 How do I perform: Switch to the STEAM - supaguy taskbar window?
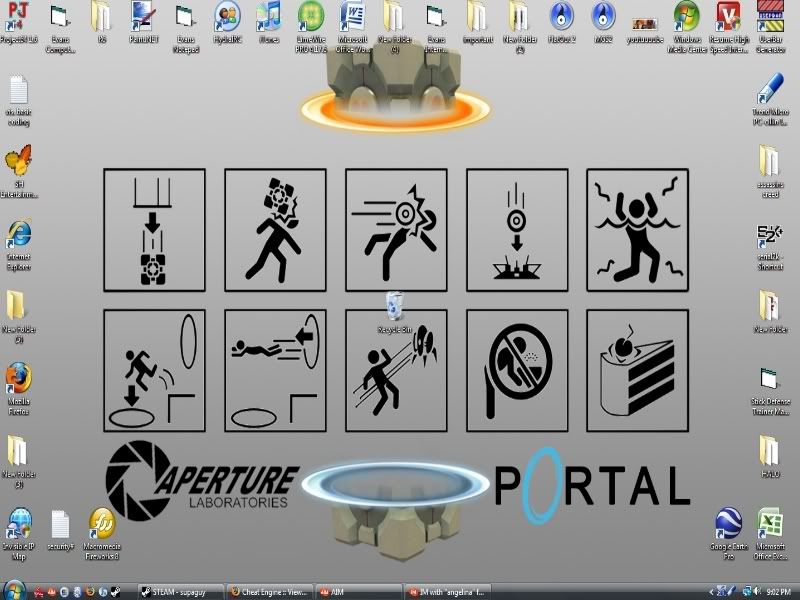[x=180, y=591]
